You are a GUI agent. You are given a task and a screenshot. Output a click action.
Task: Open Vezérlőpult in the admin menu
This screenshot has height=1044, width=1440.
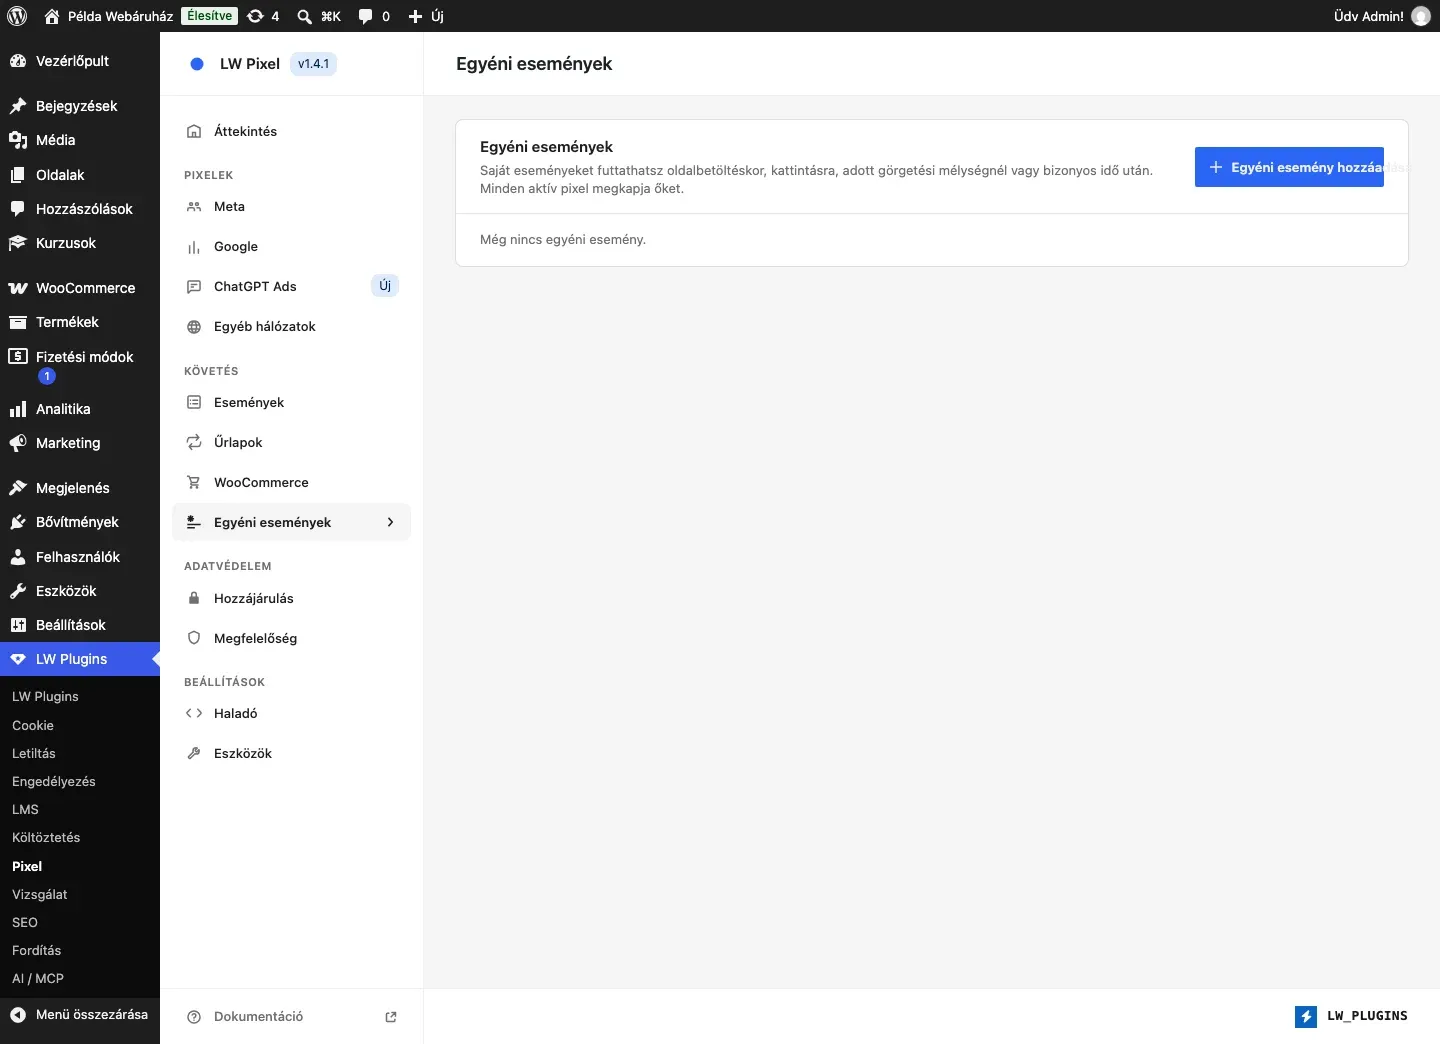tap(80, 61)
